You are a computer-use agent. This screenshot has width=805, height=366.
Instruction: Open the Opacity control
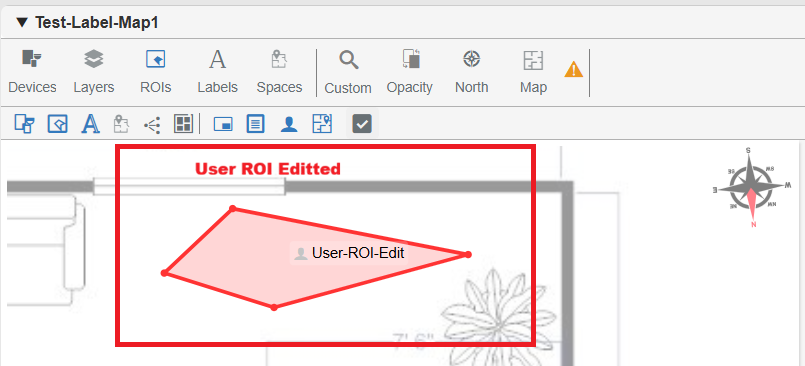tap(410, 72)
